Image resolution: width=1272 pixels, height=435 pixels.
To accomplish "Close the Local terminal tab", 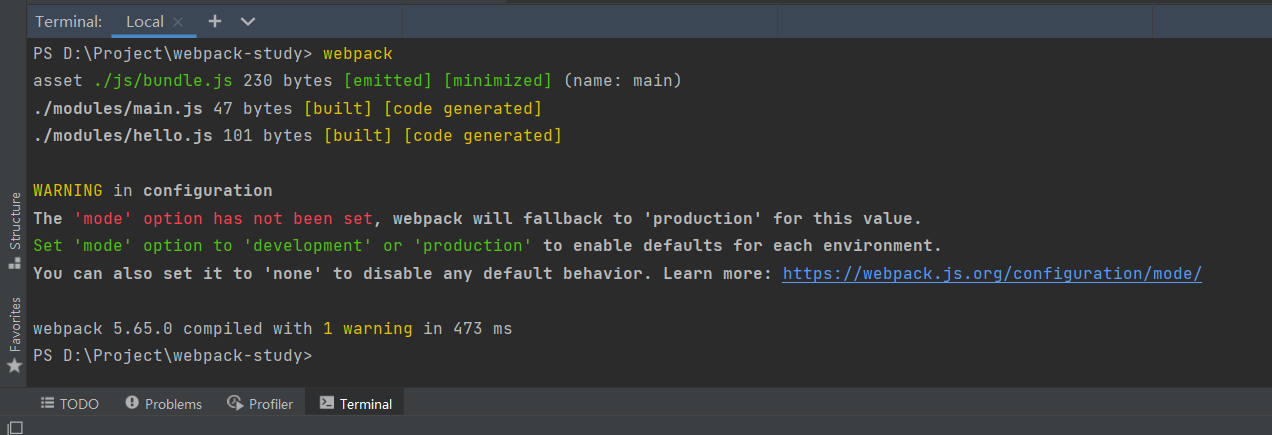I will click(178, 21).
